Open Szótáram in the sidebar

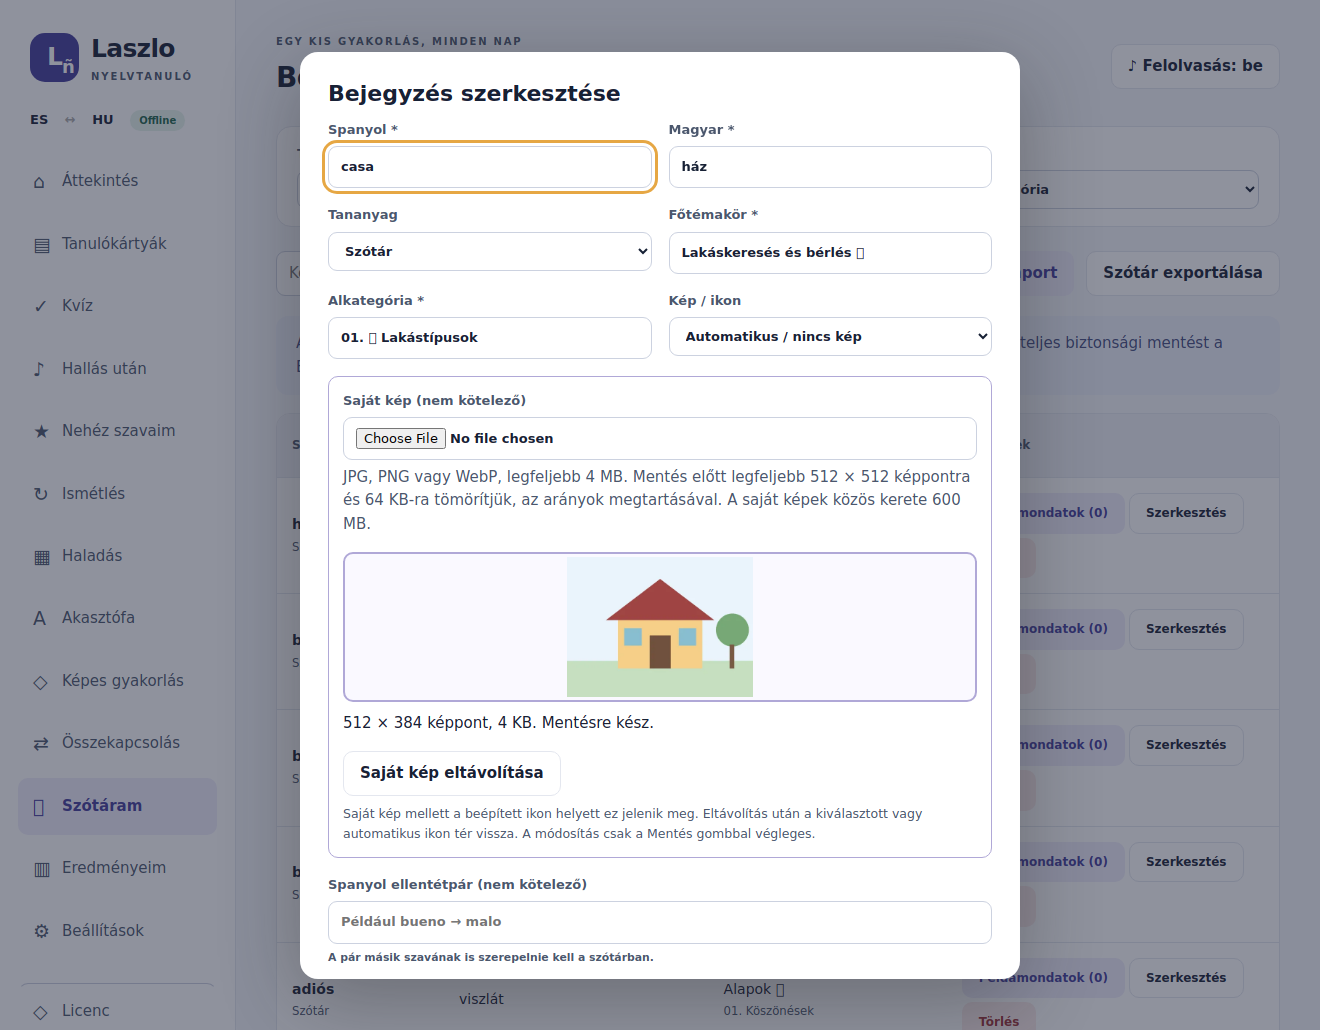pos(117,806)
